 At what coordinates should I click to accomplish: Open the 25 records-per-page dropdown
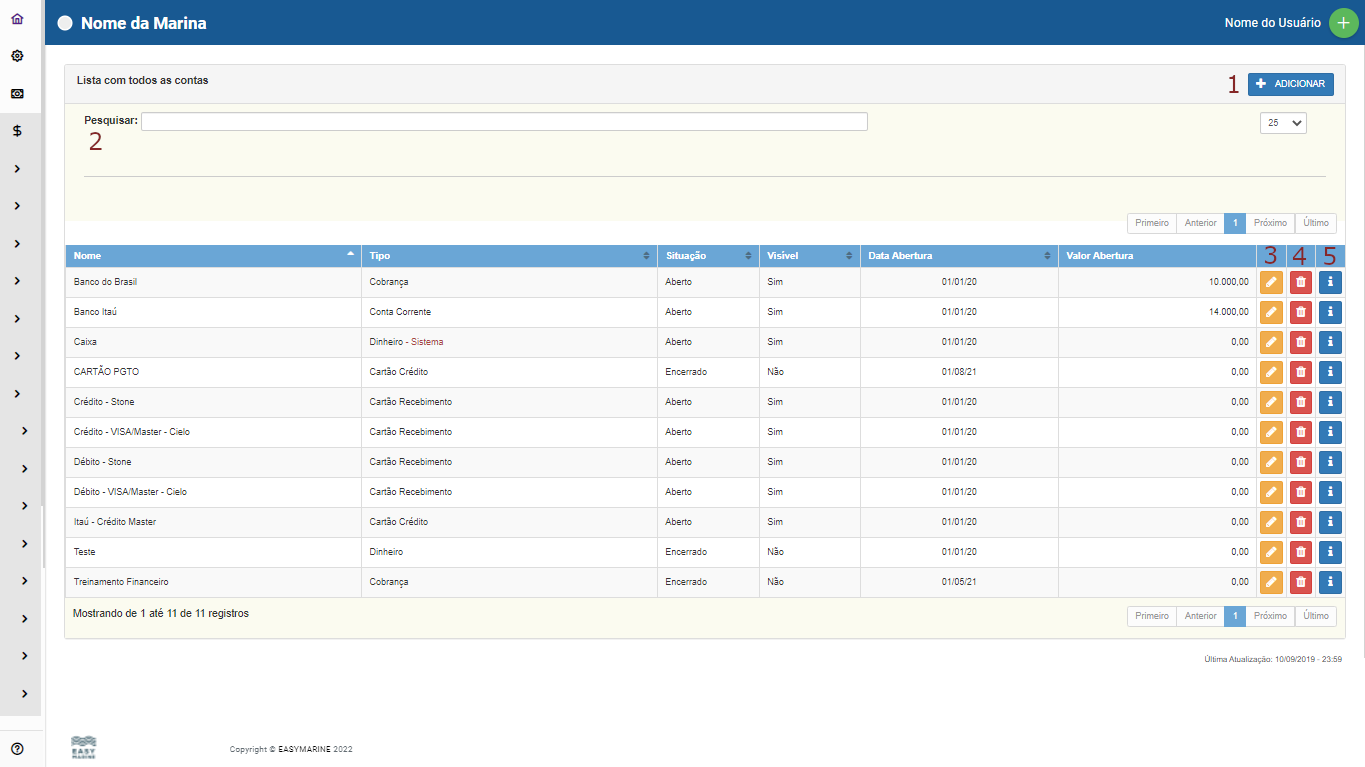pyautogui.click(x=1283, y=123)
